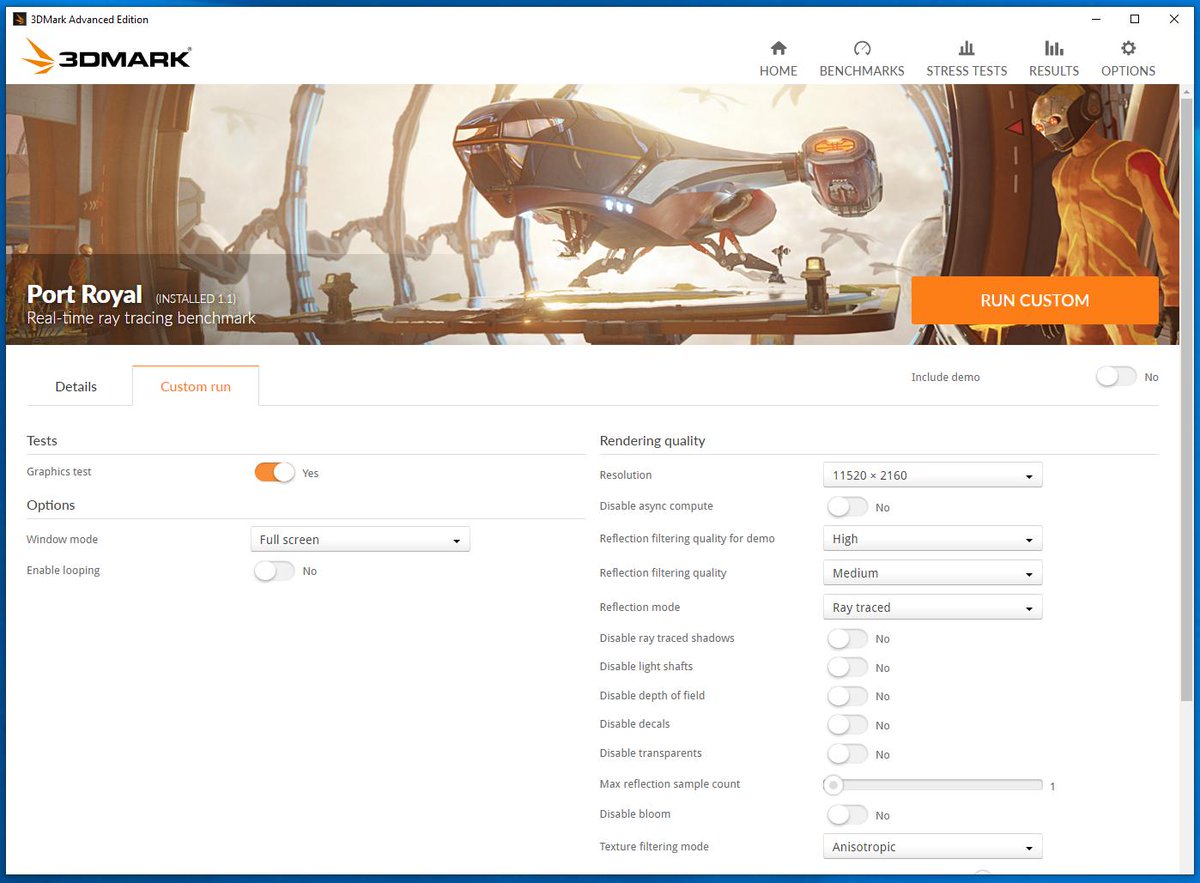The image size is (1200, 883).
Task: Open the BENCHMARKS gauge icon
Action: pos(862,49)
